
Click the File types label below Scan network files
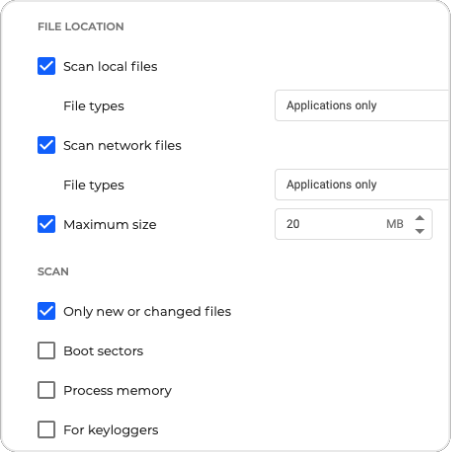[x=94, y=185]
